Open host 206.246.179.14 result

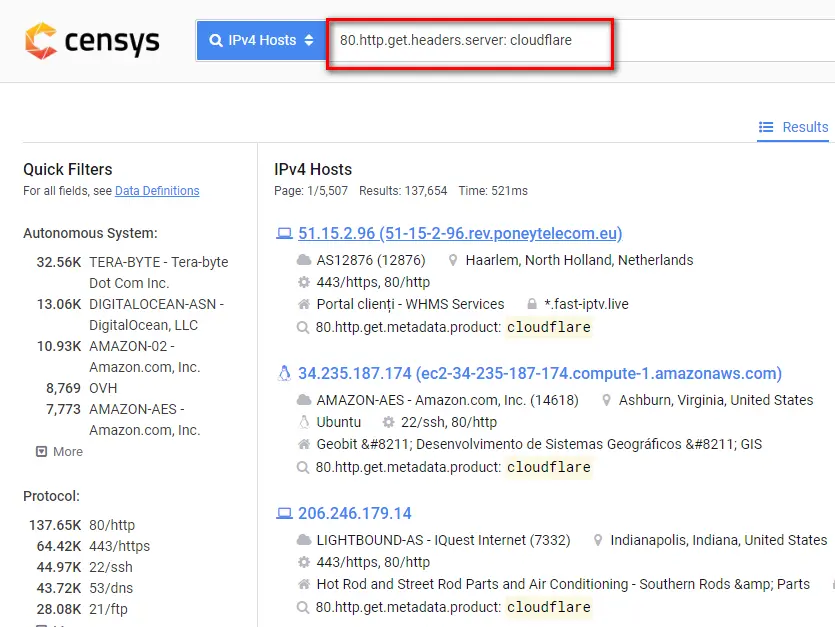pos(355,514)
